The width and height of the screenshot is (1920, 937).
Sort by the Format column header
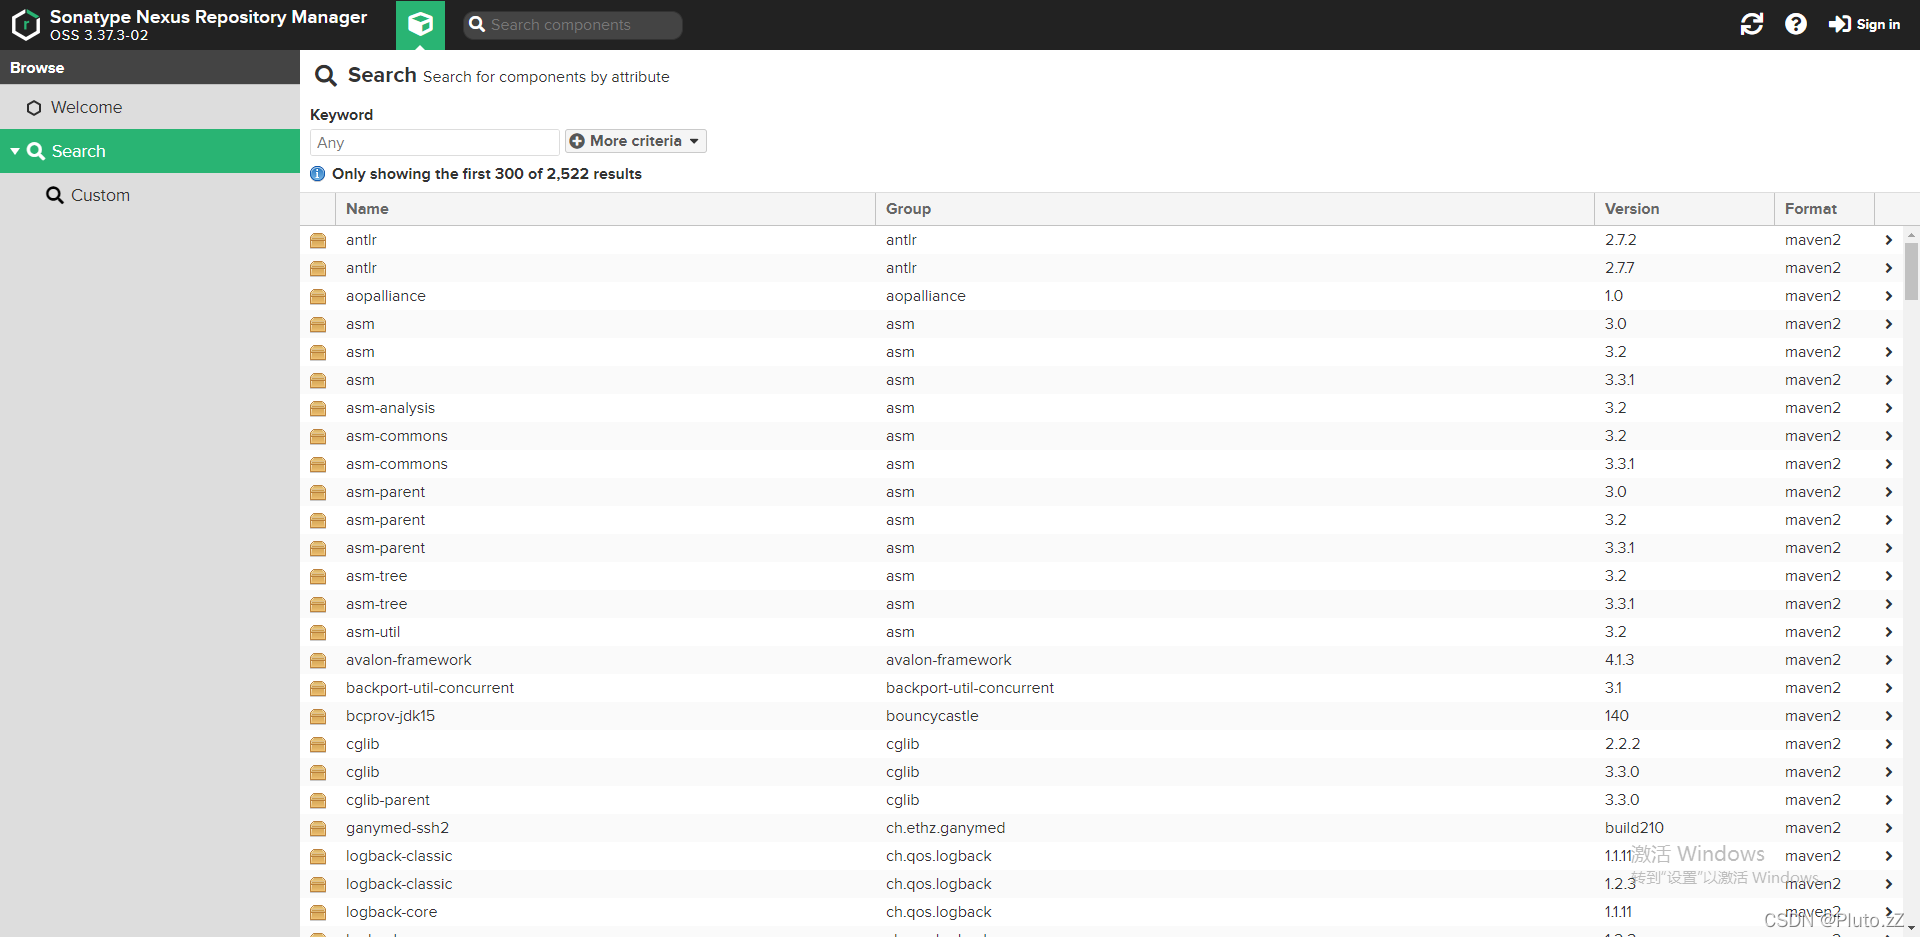[1824, 209]
